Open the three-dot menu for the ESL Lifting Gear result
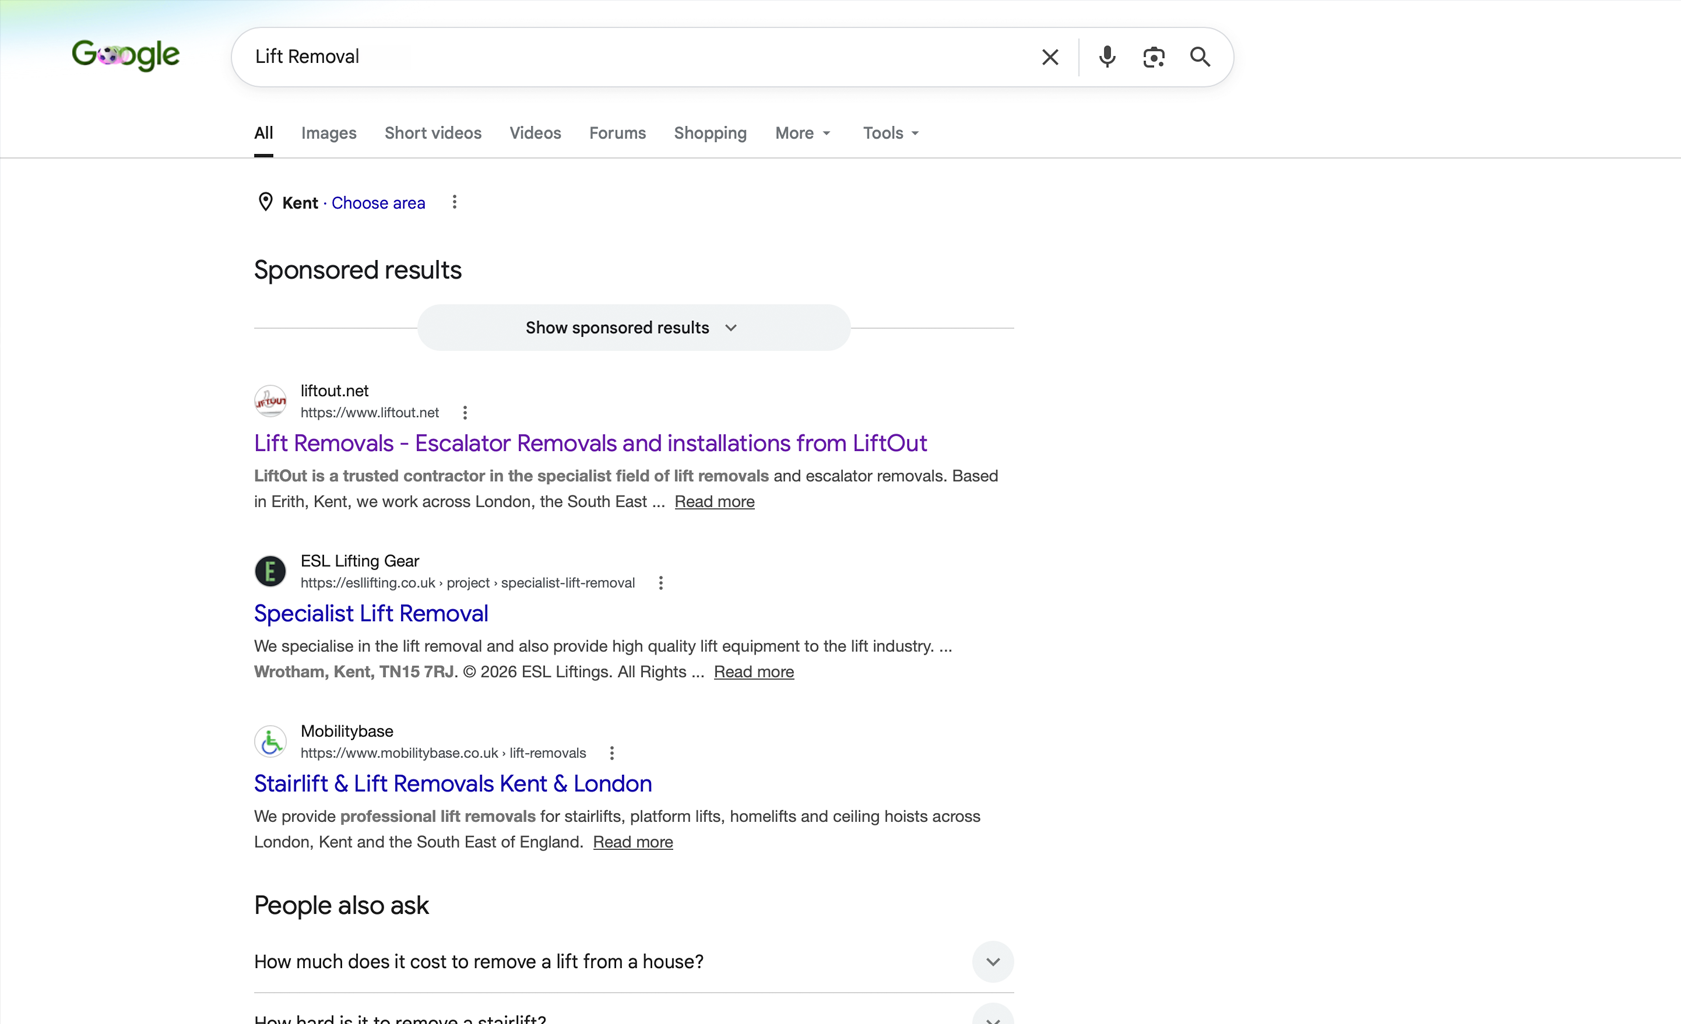This screenshot has height=1024, width=1681. 661,583
